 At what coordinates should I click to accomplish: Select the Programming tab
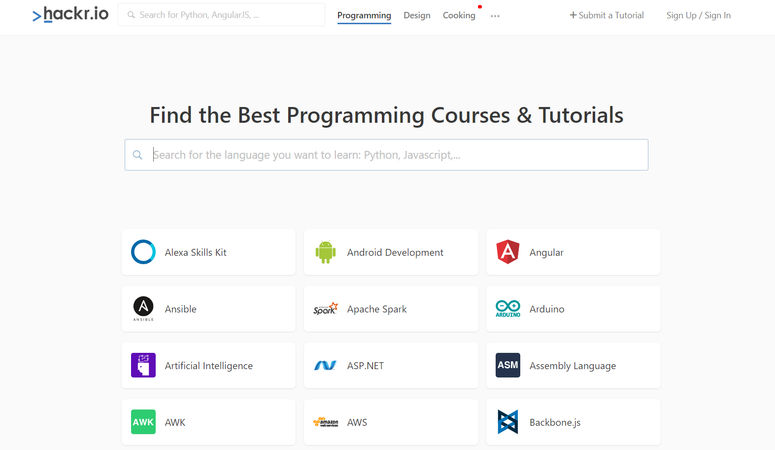coord(364,16)
